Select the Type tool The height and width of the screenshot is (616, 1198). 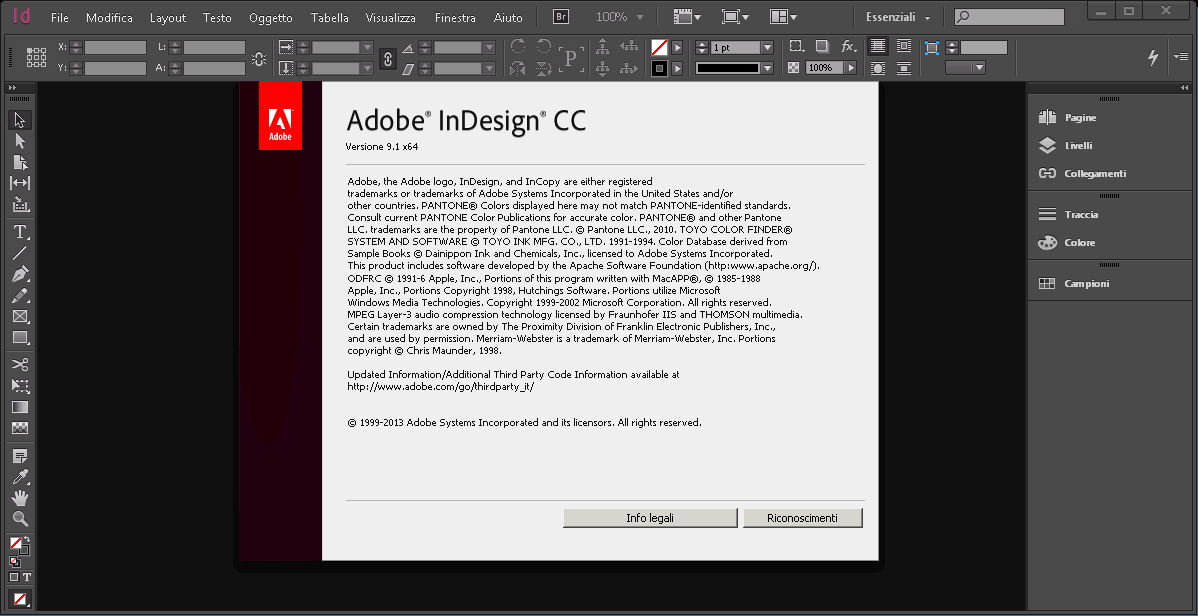click(20, 232)
